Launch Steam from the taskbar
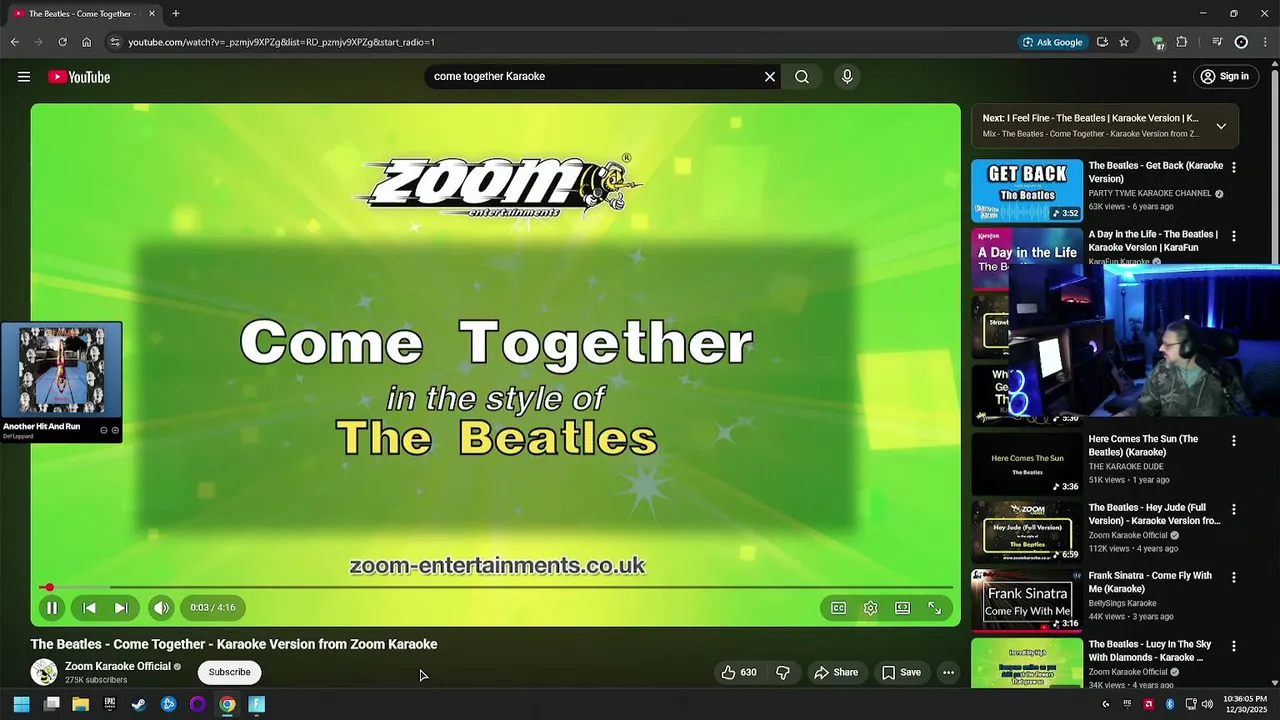The width and height of the screenshot is (1280, 720). click(x=139, y=704)
